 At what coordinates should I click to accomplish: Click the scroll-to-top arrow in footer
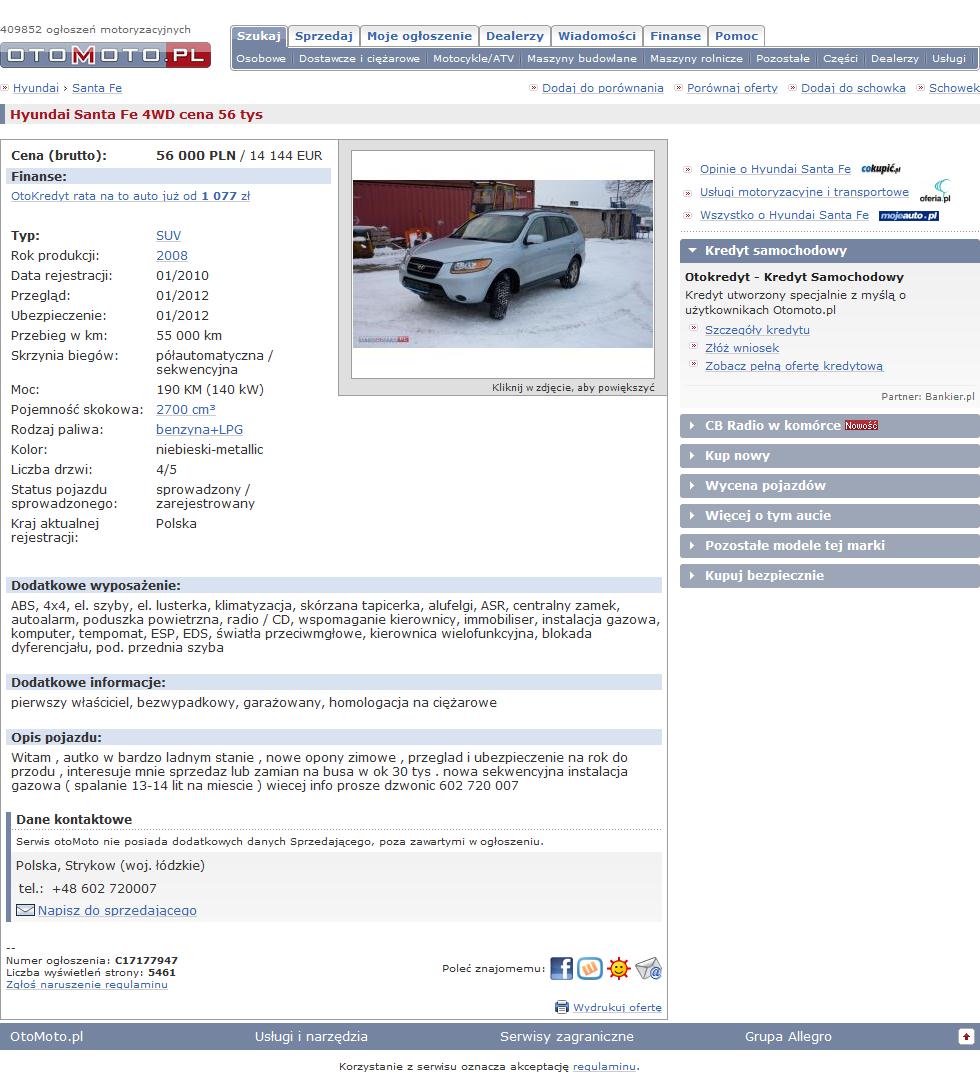tap(966, 1036)
